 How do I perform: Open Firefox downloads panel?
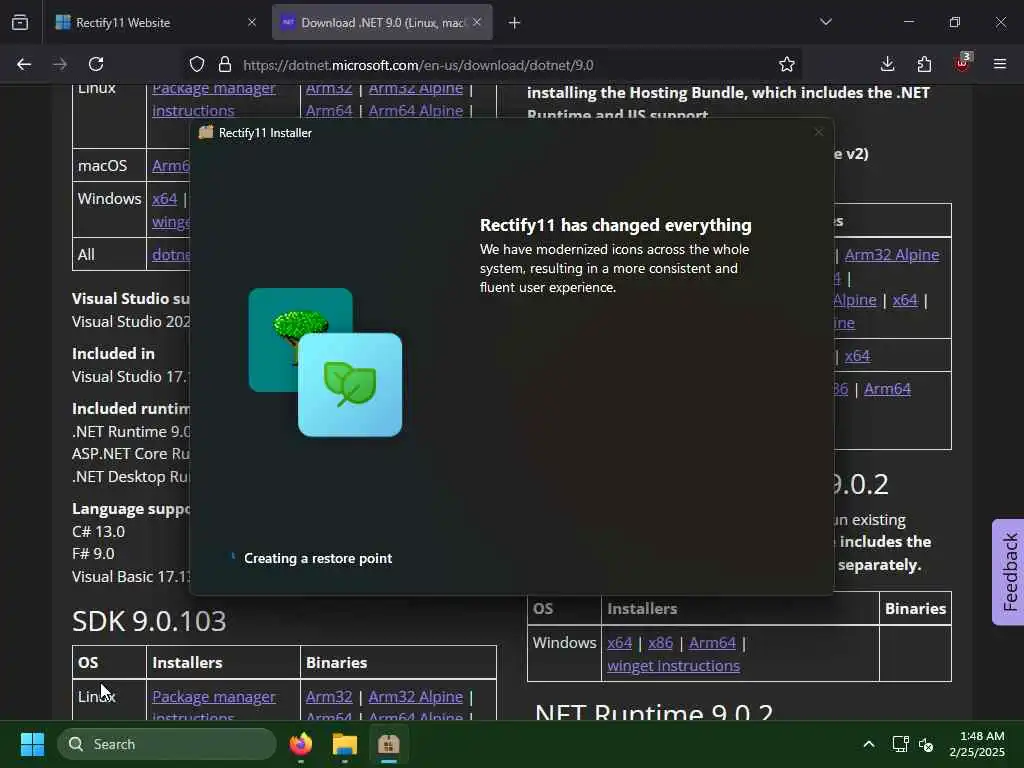[888, 64]
